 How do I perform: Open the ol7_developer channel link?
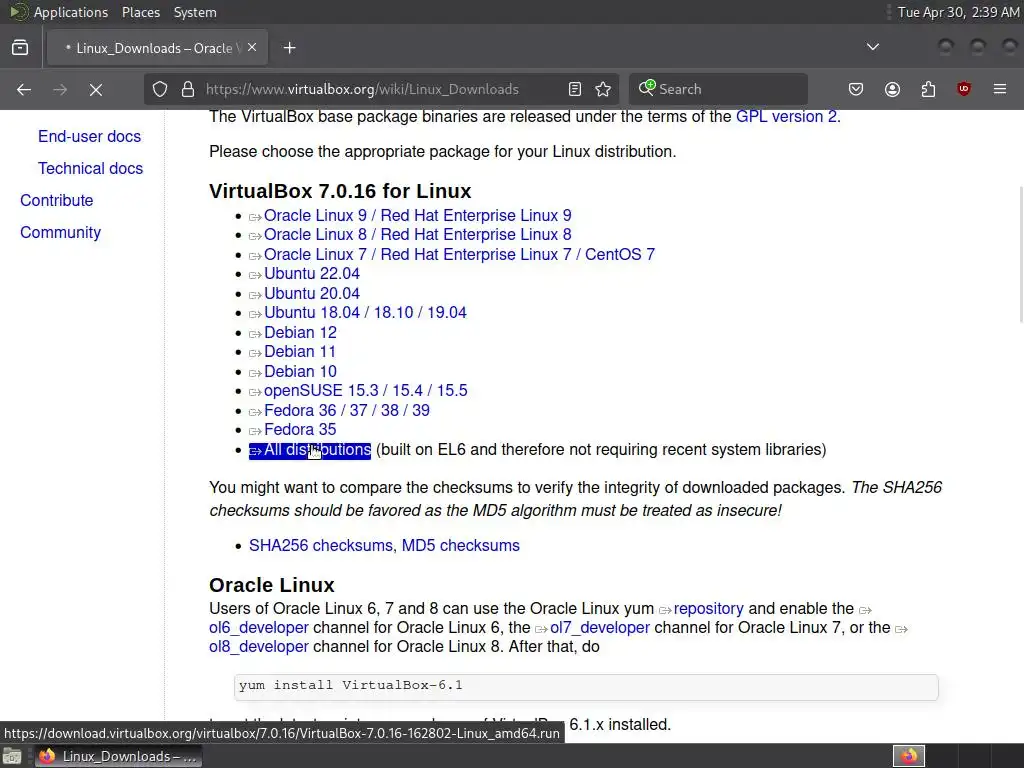[x=600, y=628]
